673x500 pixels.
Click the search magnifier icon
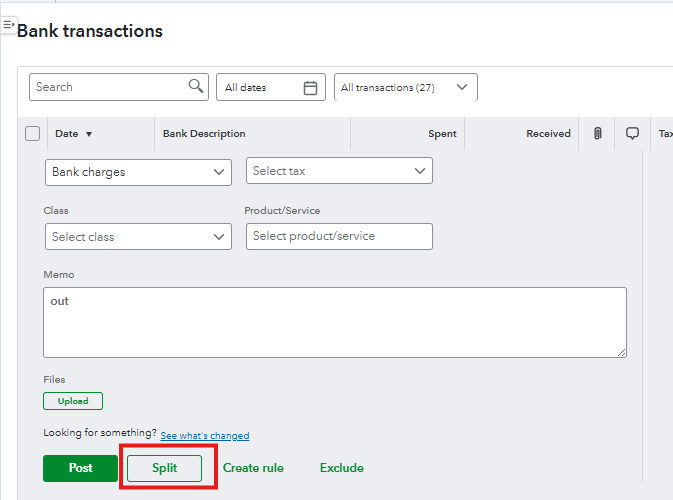click(x=196, y=86)
